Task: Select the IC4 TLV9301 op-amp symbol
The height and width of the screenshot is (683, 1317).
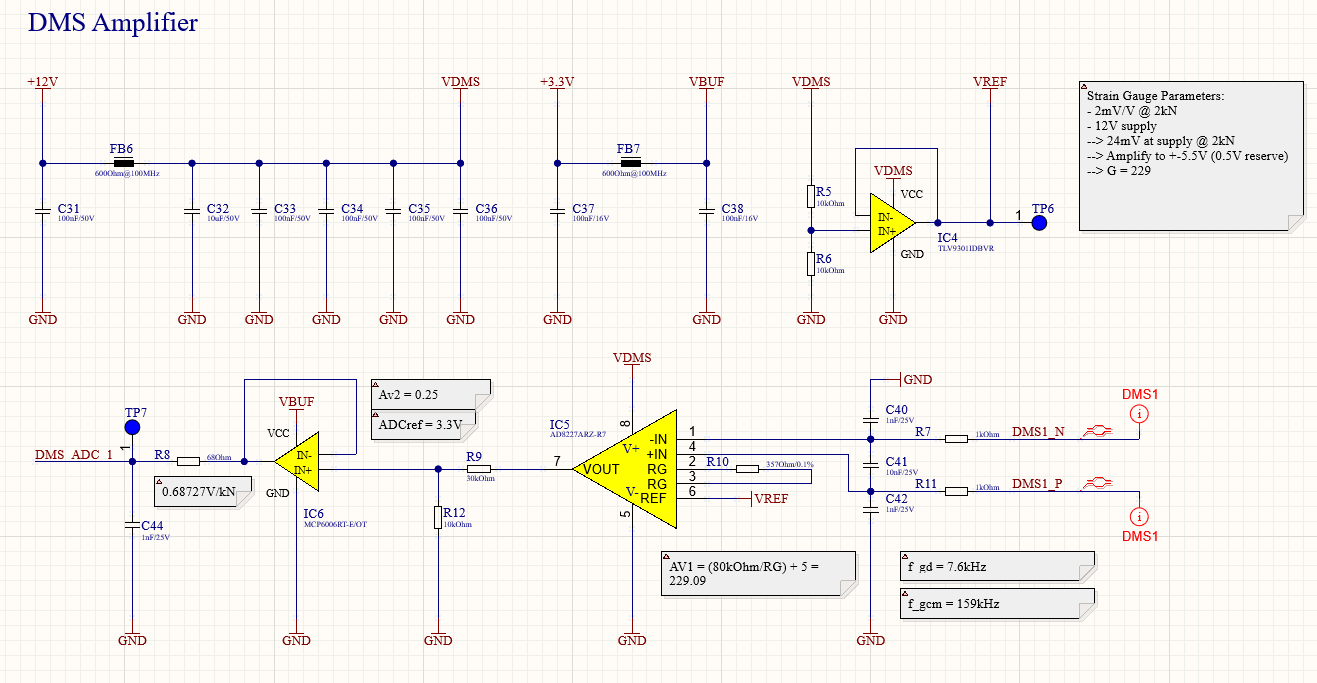Action: click(x=893, y=221)
